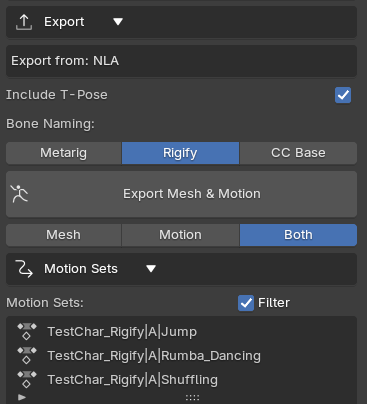367x404 pixels.
Task: Click Export Mesh & Motion button
Action: point(181,194)
